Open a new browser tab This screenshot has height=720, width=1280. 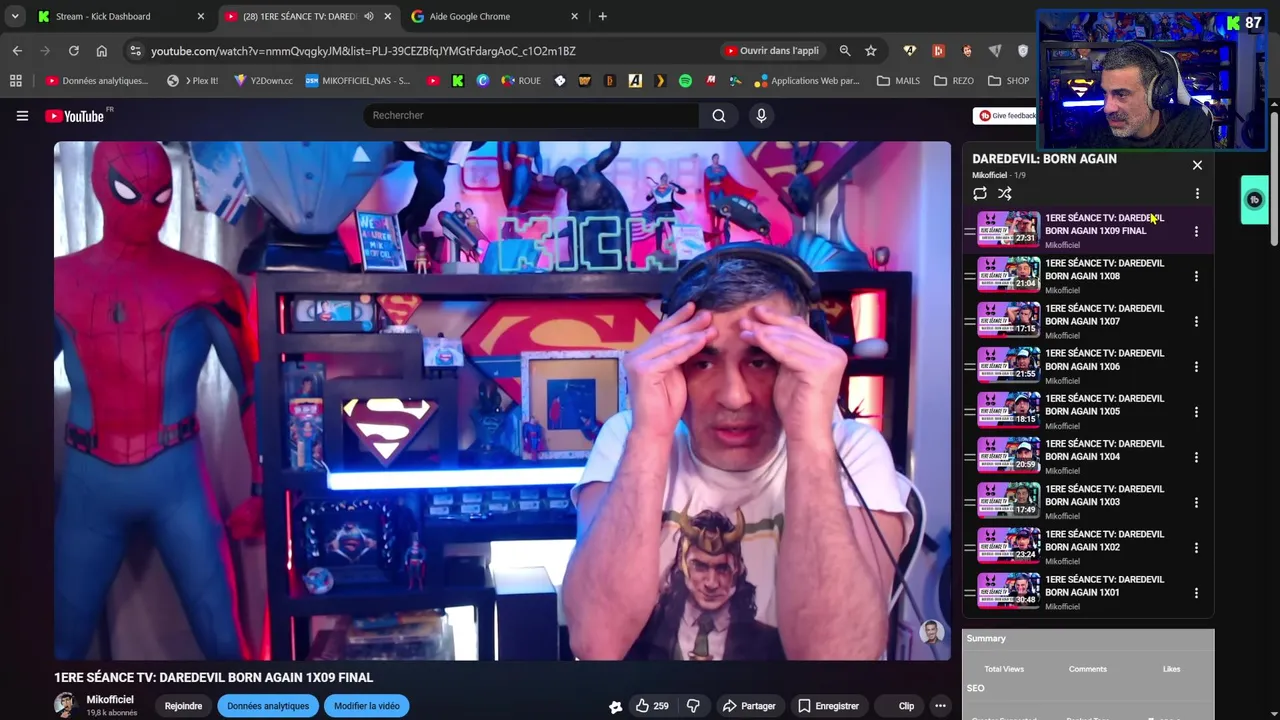[x=602, y=17]
